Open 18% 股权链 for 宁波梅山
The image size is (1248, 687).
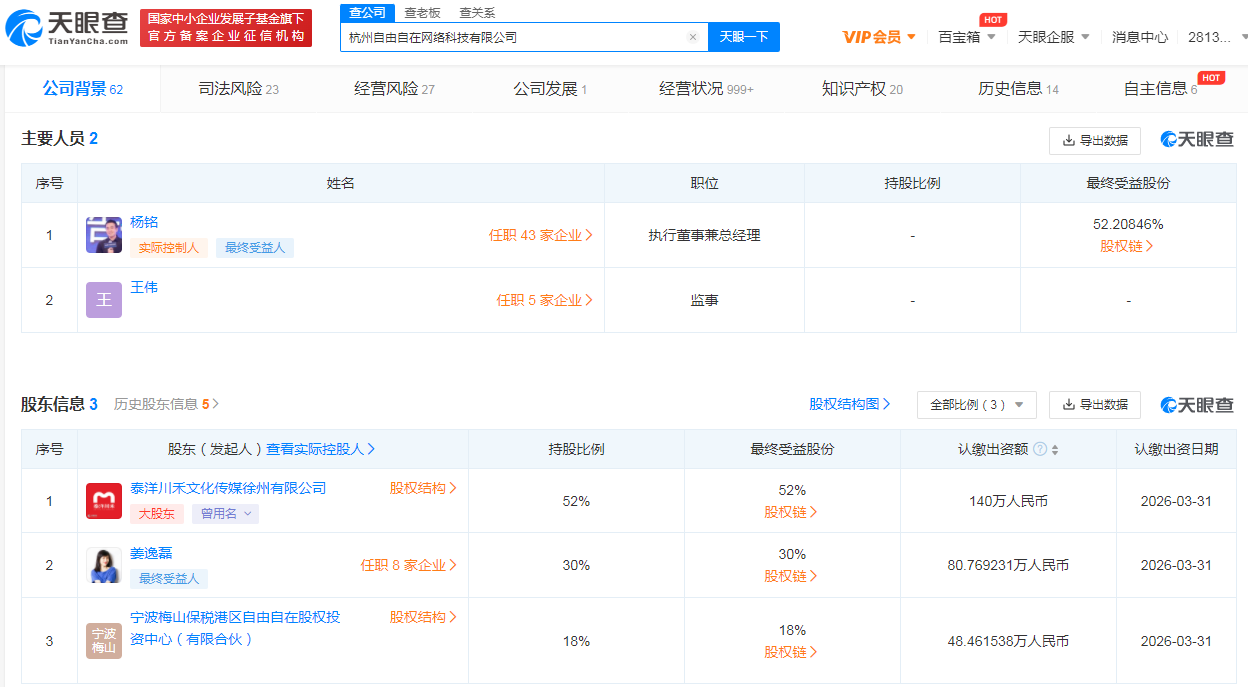[x=792, y=652]
